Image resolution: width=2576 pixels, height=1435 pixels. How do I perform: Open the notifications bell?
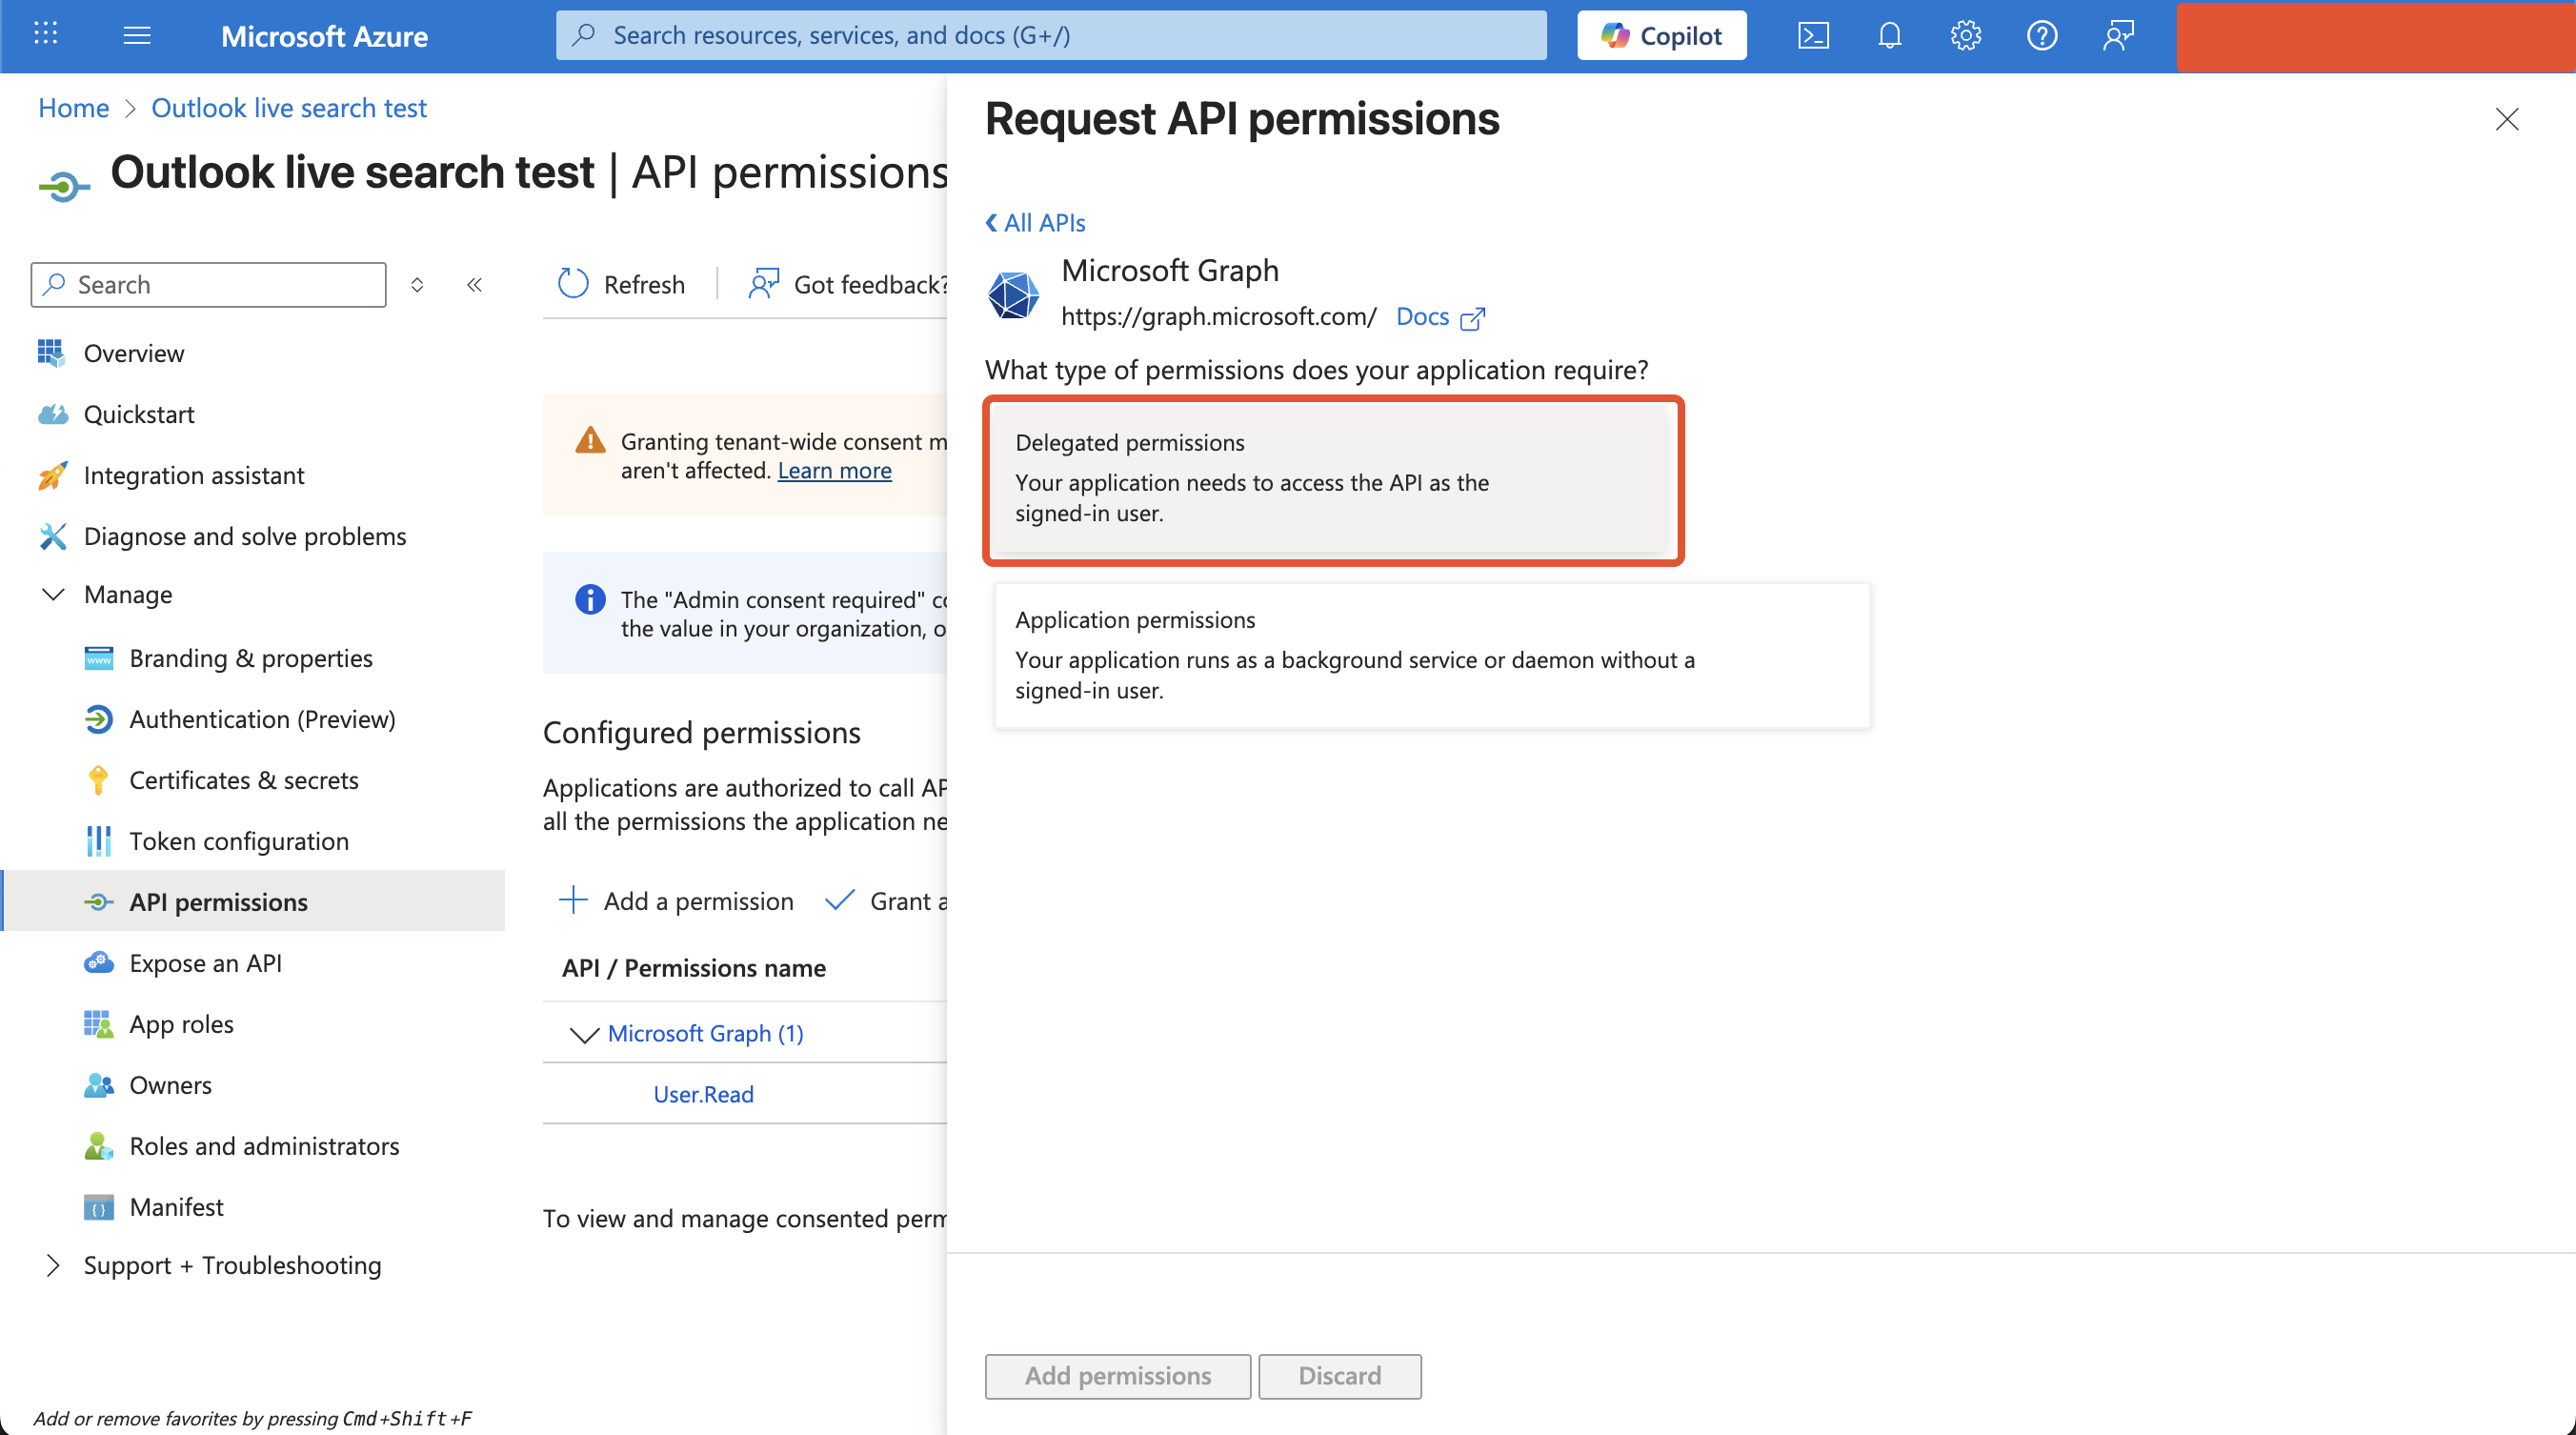1889,36
